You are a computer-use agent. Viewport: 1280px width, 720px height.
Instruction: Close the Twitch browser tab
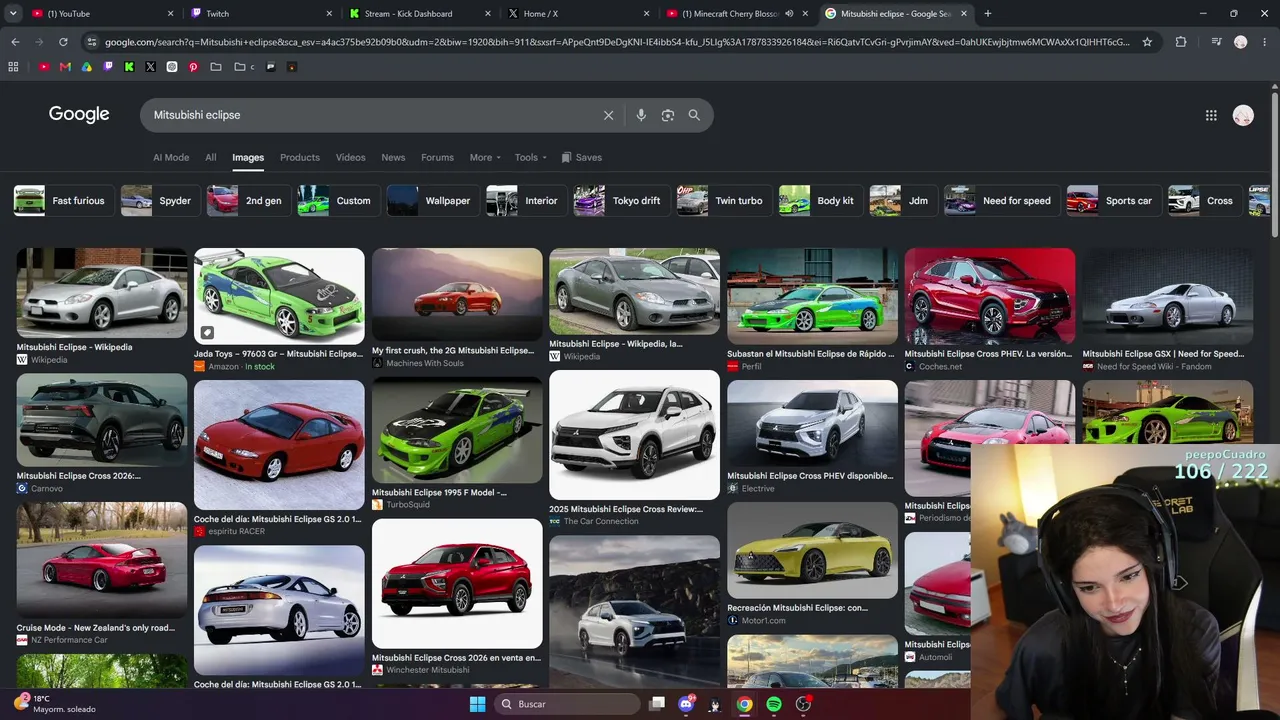(x=329, y=14)
